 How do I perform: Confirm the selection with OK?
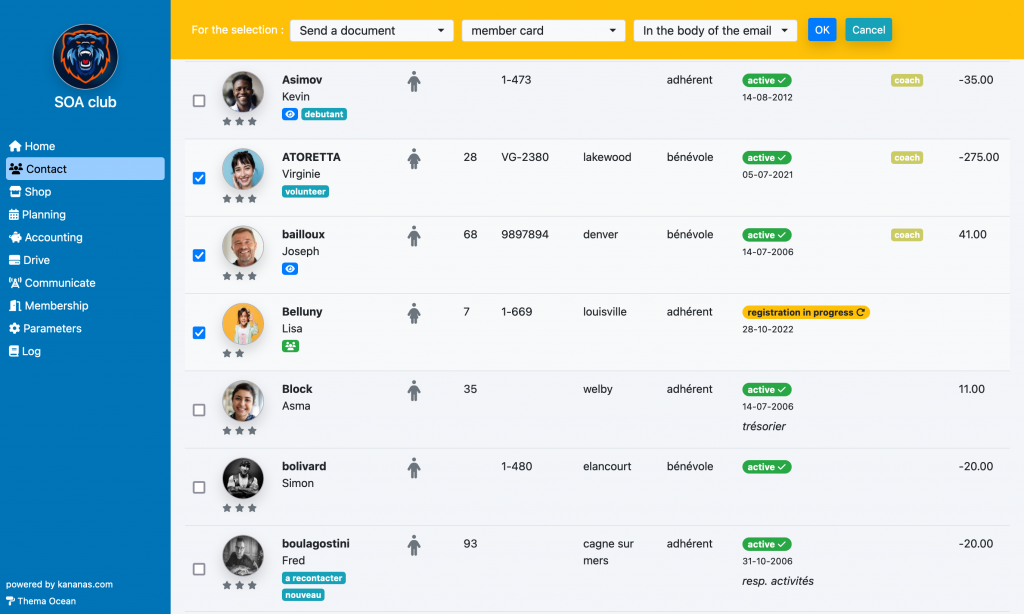pos(822,30)
